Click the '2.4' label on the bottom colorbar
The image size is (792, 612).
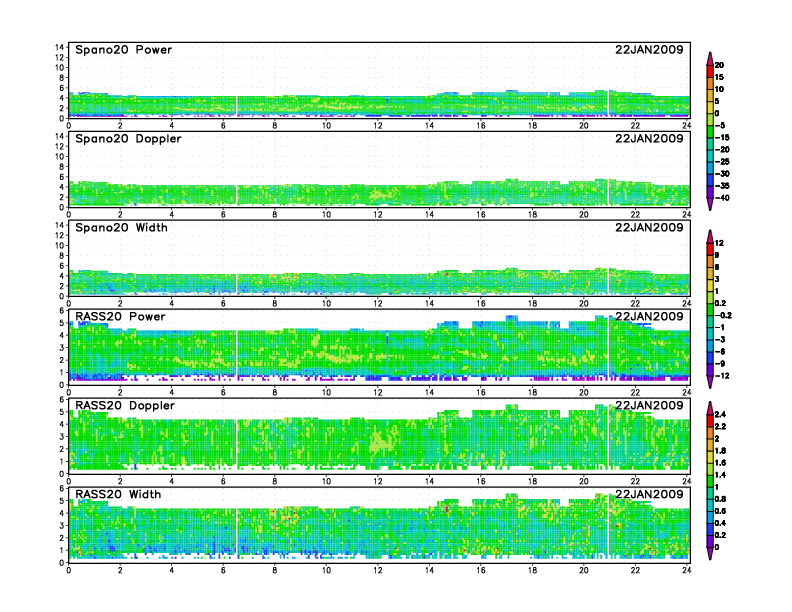[x=720, y=415]
